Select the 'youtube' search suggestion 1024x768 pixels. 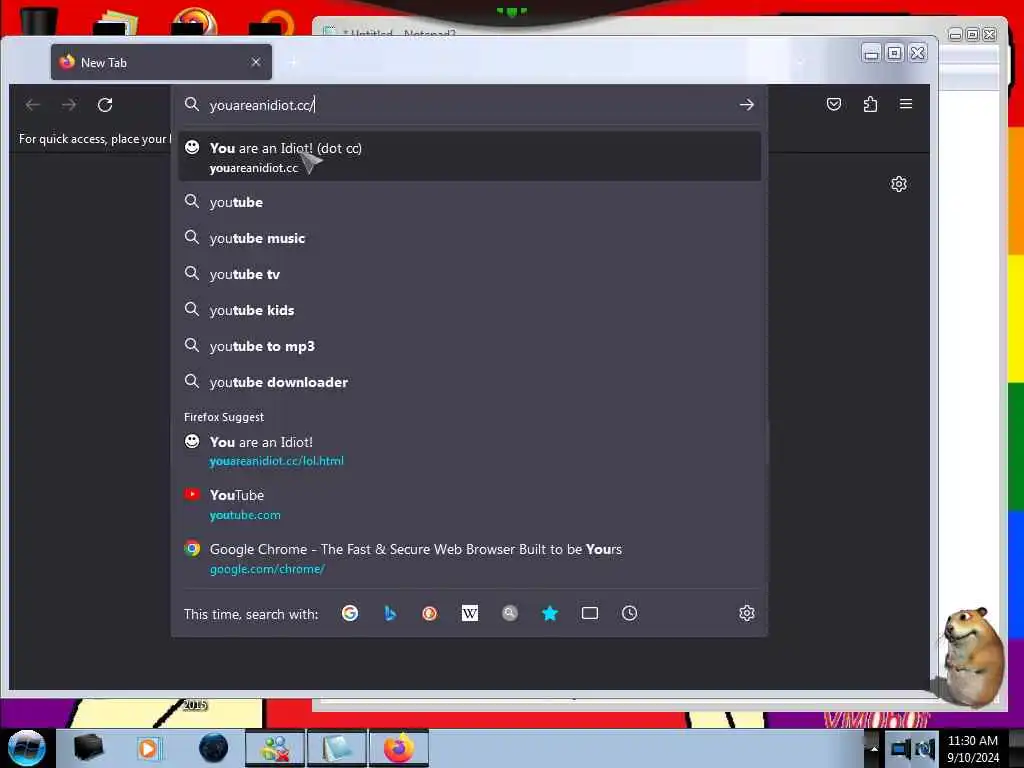[469, 202]
